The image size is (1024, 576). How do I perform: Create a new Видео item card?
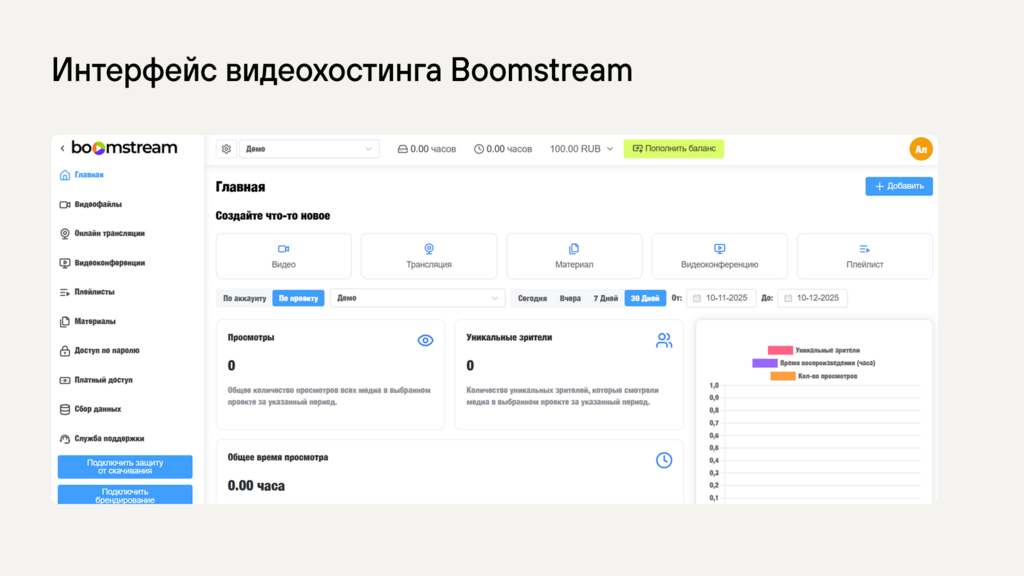tap(283, 256)
